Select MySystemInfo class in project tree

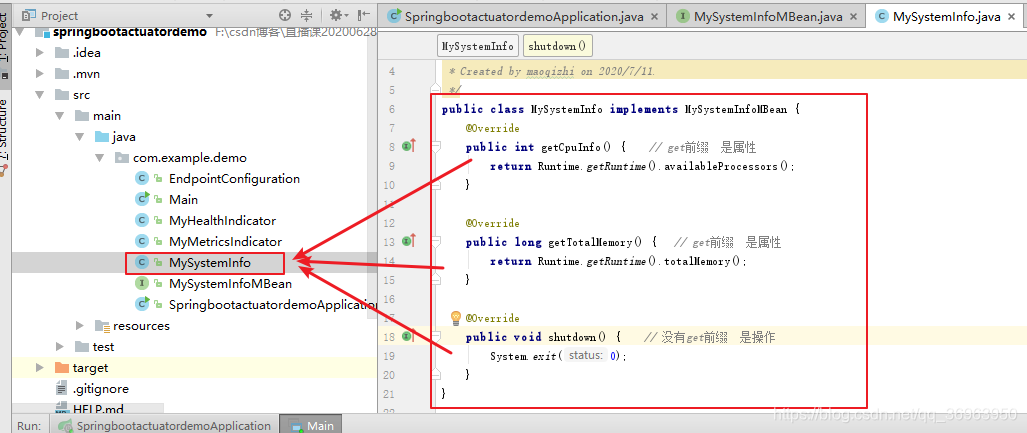[210, 263]
